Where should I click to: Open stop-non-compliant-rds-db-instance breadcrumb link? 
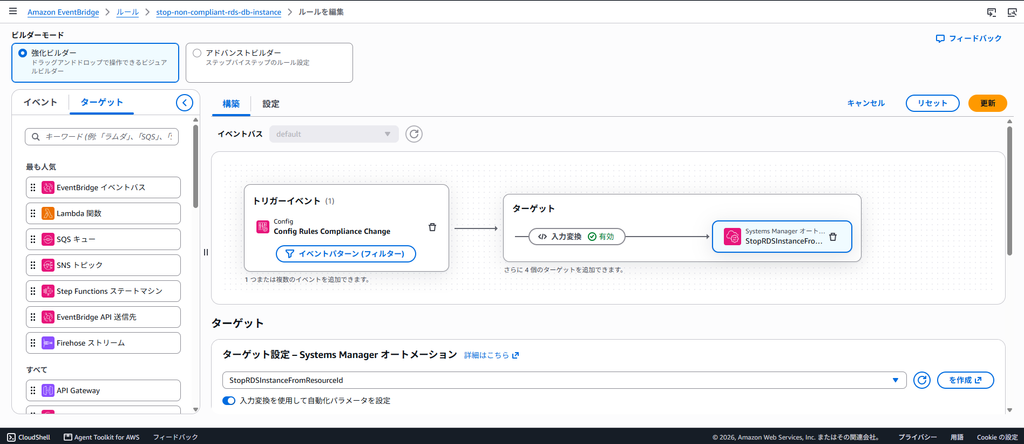[x=219, y=12]
